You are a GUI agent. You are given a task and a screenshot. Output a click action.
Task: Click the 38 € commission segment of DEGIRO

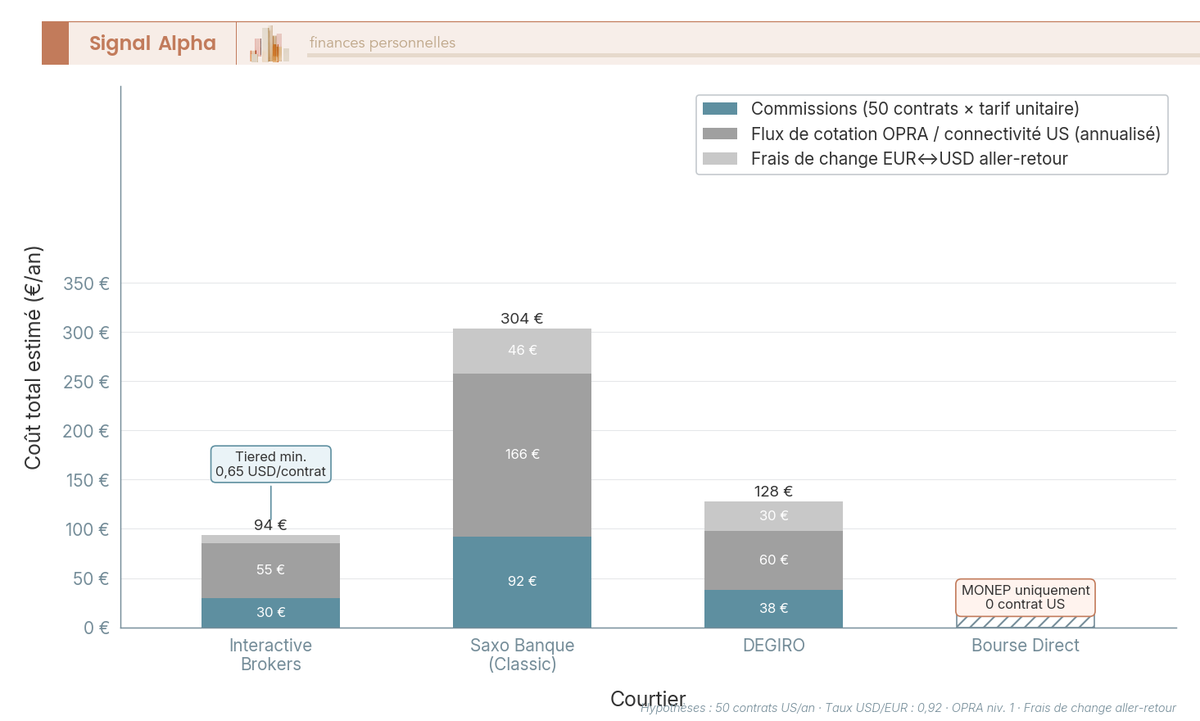tap(773, 609)
